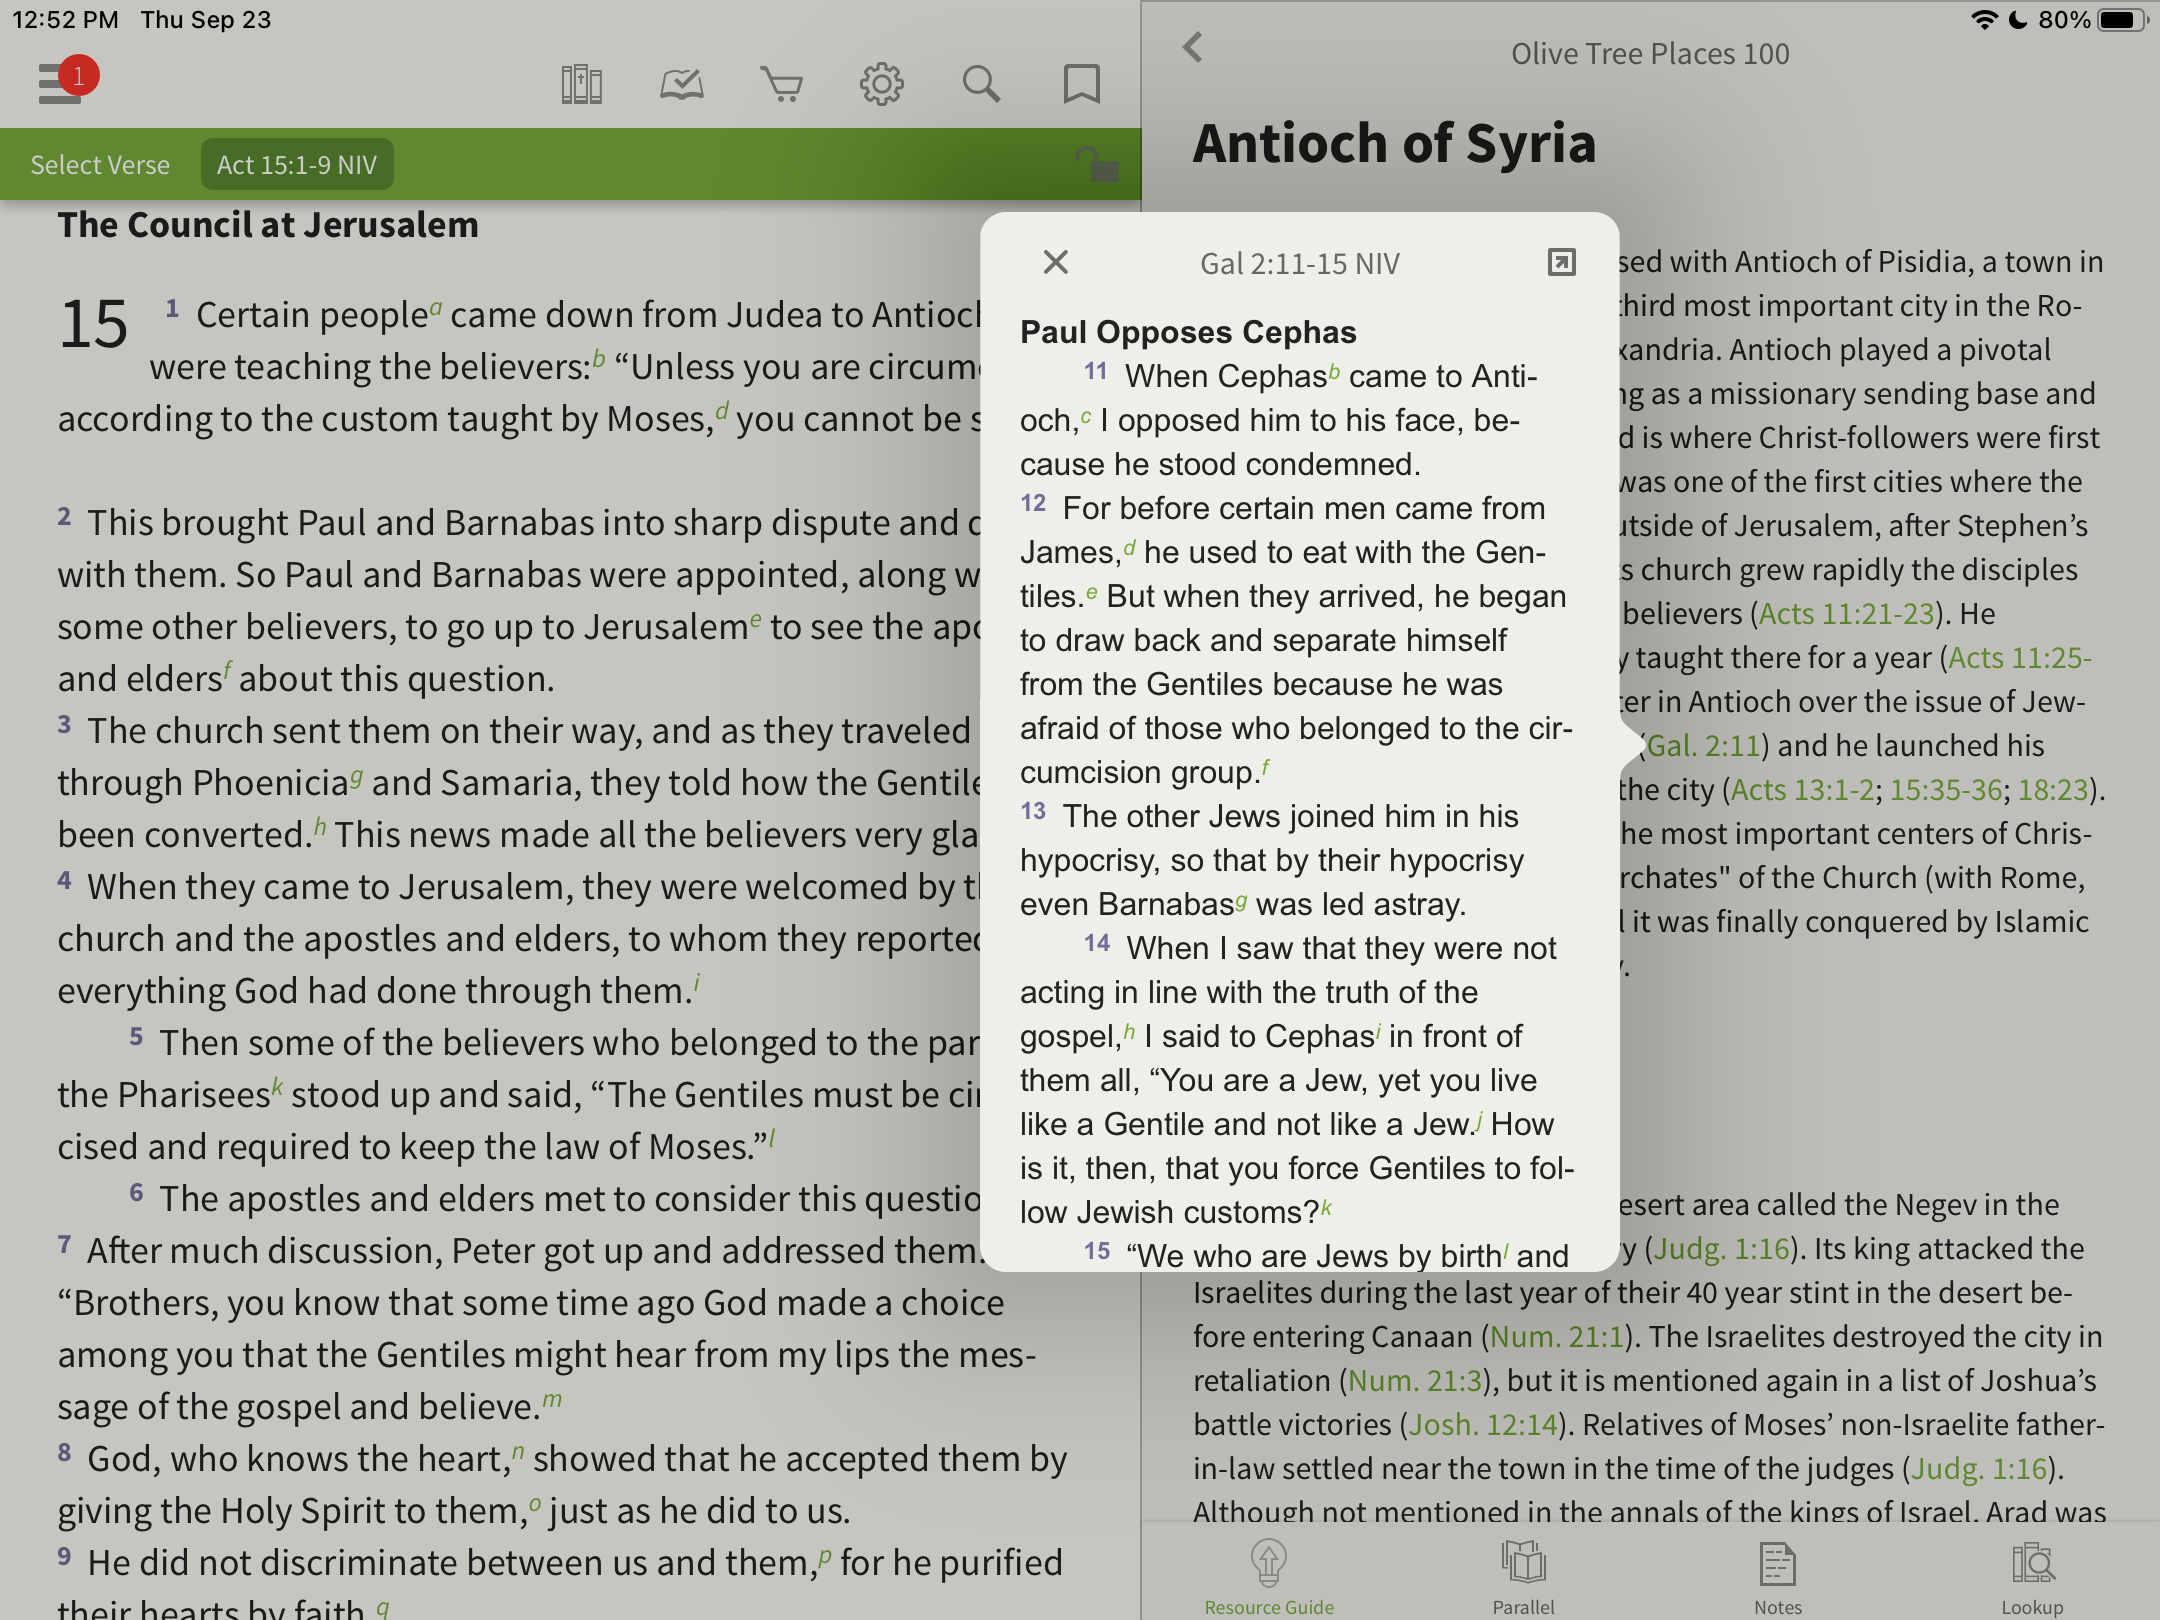Screen dimensions: 2160x1620
Task: Switch to the Notes tab
Action: coord(1777,1576)
